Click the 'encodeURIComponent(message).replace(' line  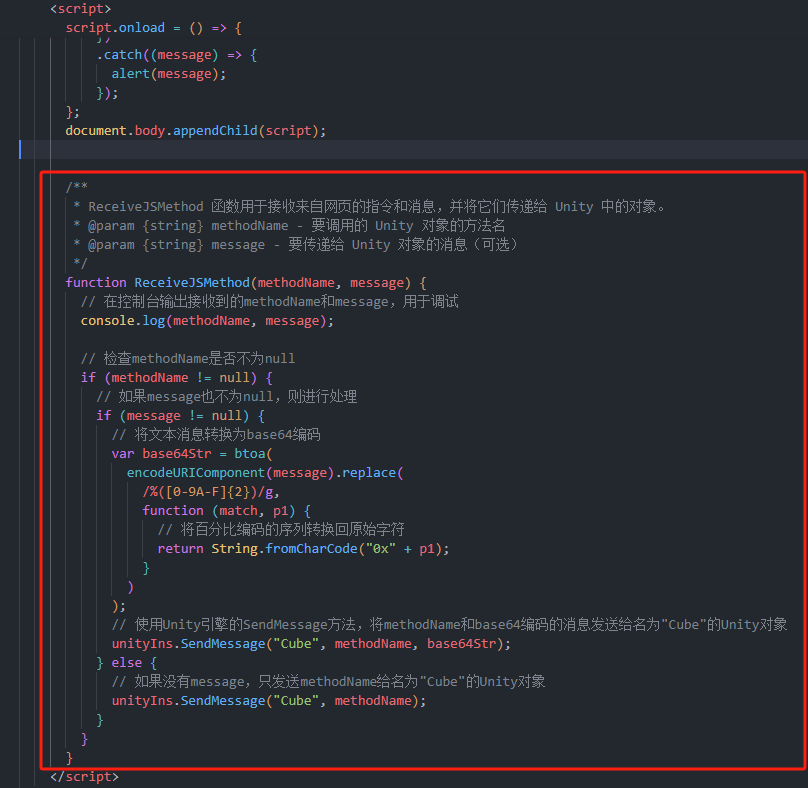click(265, 473)
